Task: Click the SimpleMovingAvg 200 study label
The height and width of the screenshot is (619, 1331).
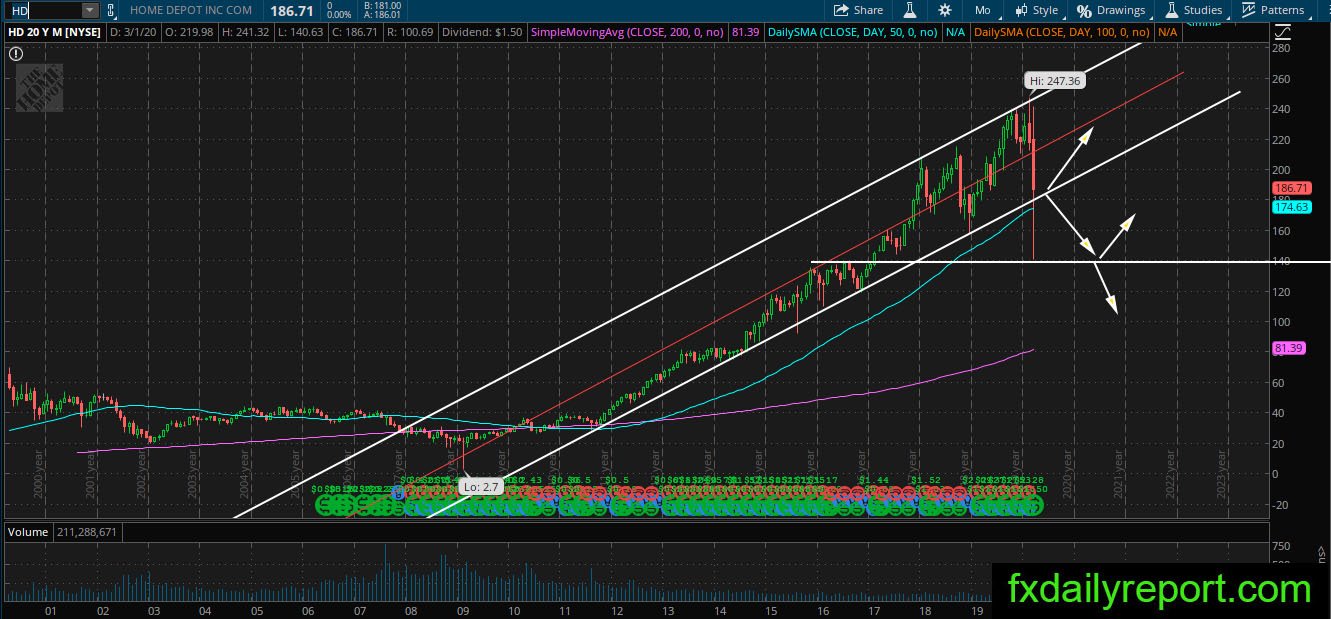Action: click(x=628, y=33)
